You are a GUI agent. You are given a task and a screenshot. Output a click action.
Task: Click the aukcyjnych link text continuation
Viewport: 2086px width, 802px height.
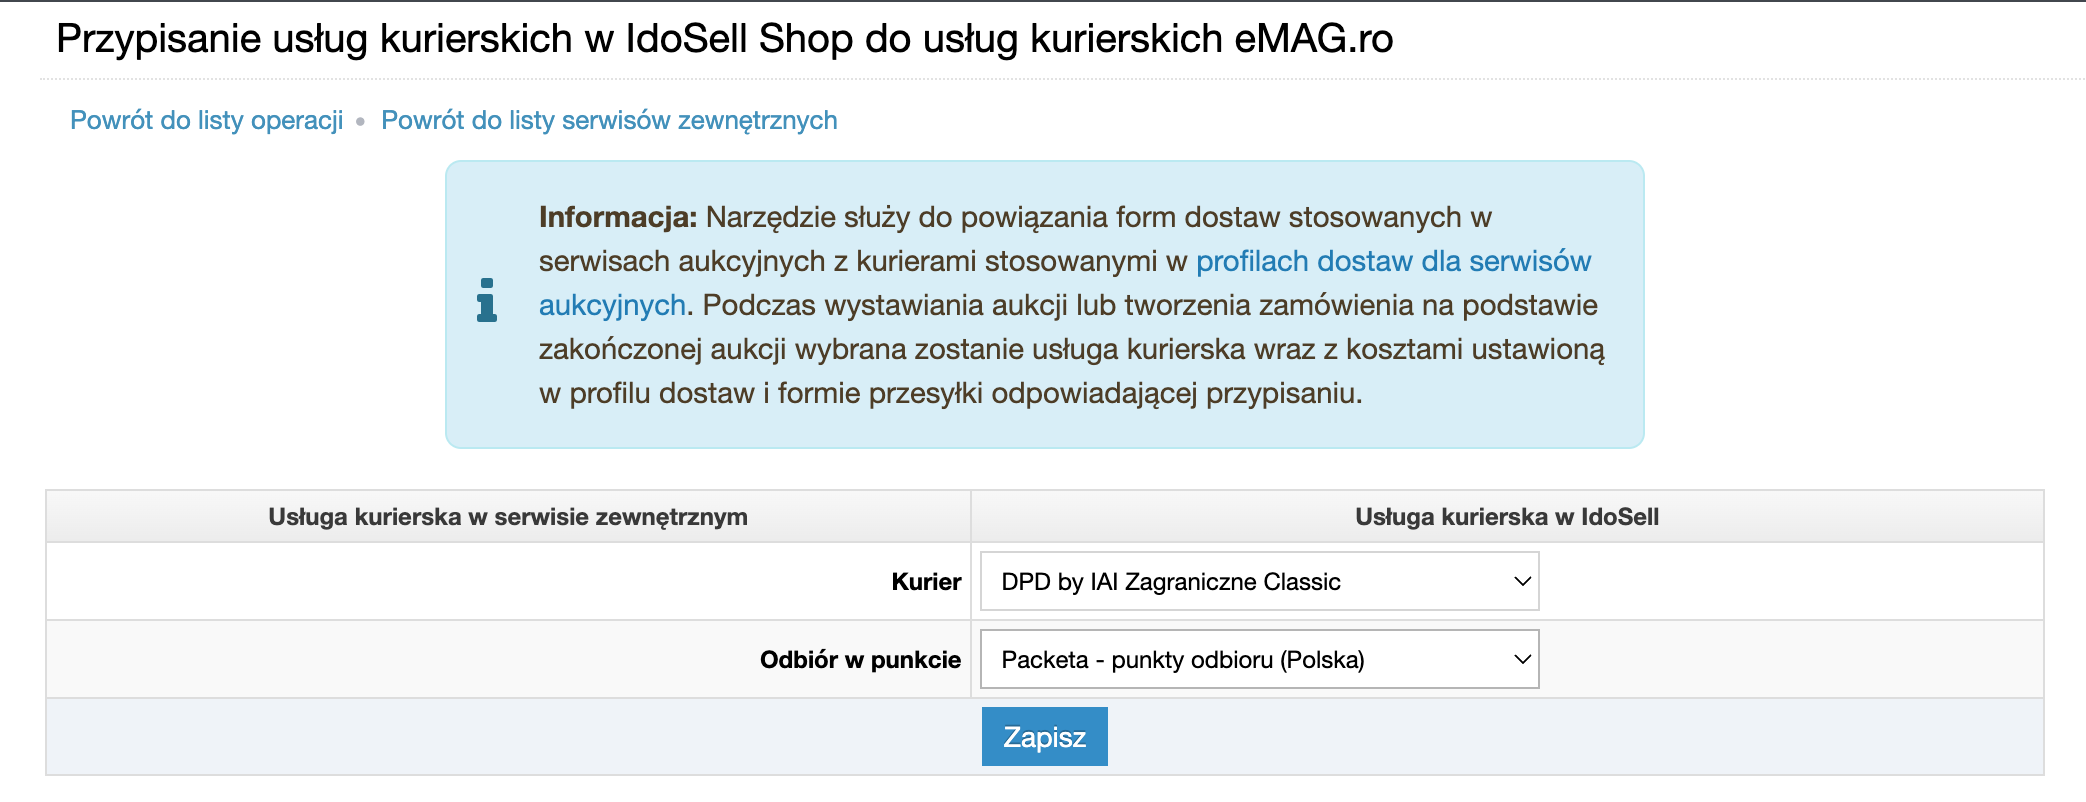click(612, 305)
